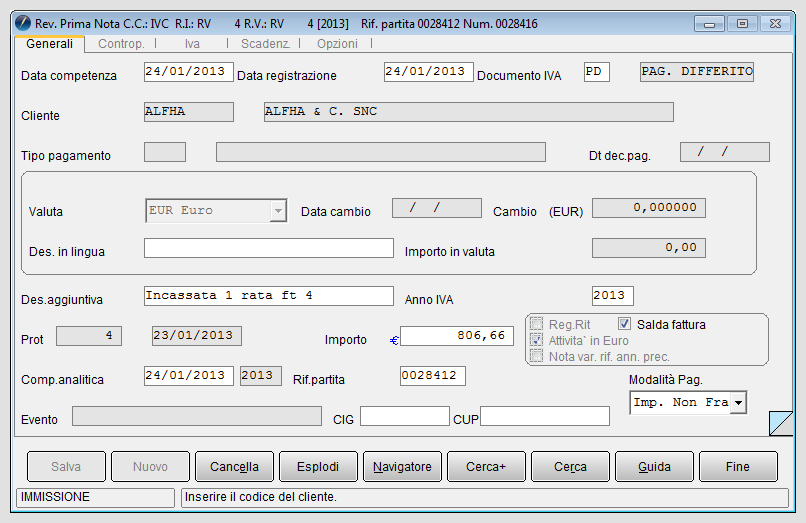Screen dimensions: 806x523
Task: Click the page-corner icon at bottom right
Action: coord(781,423)
